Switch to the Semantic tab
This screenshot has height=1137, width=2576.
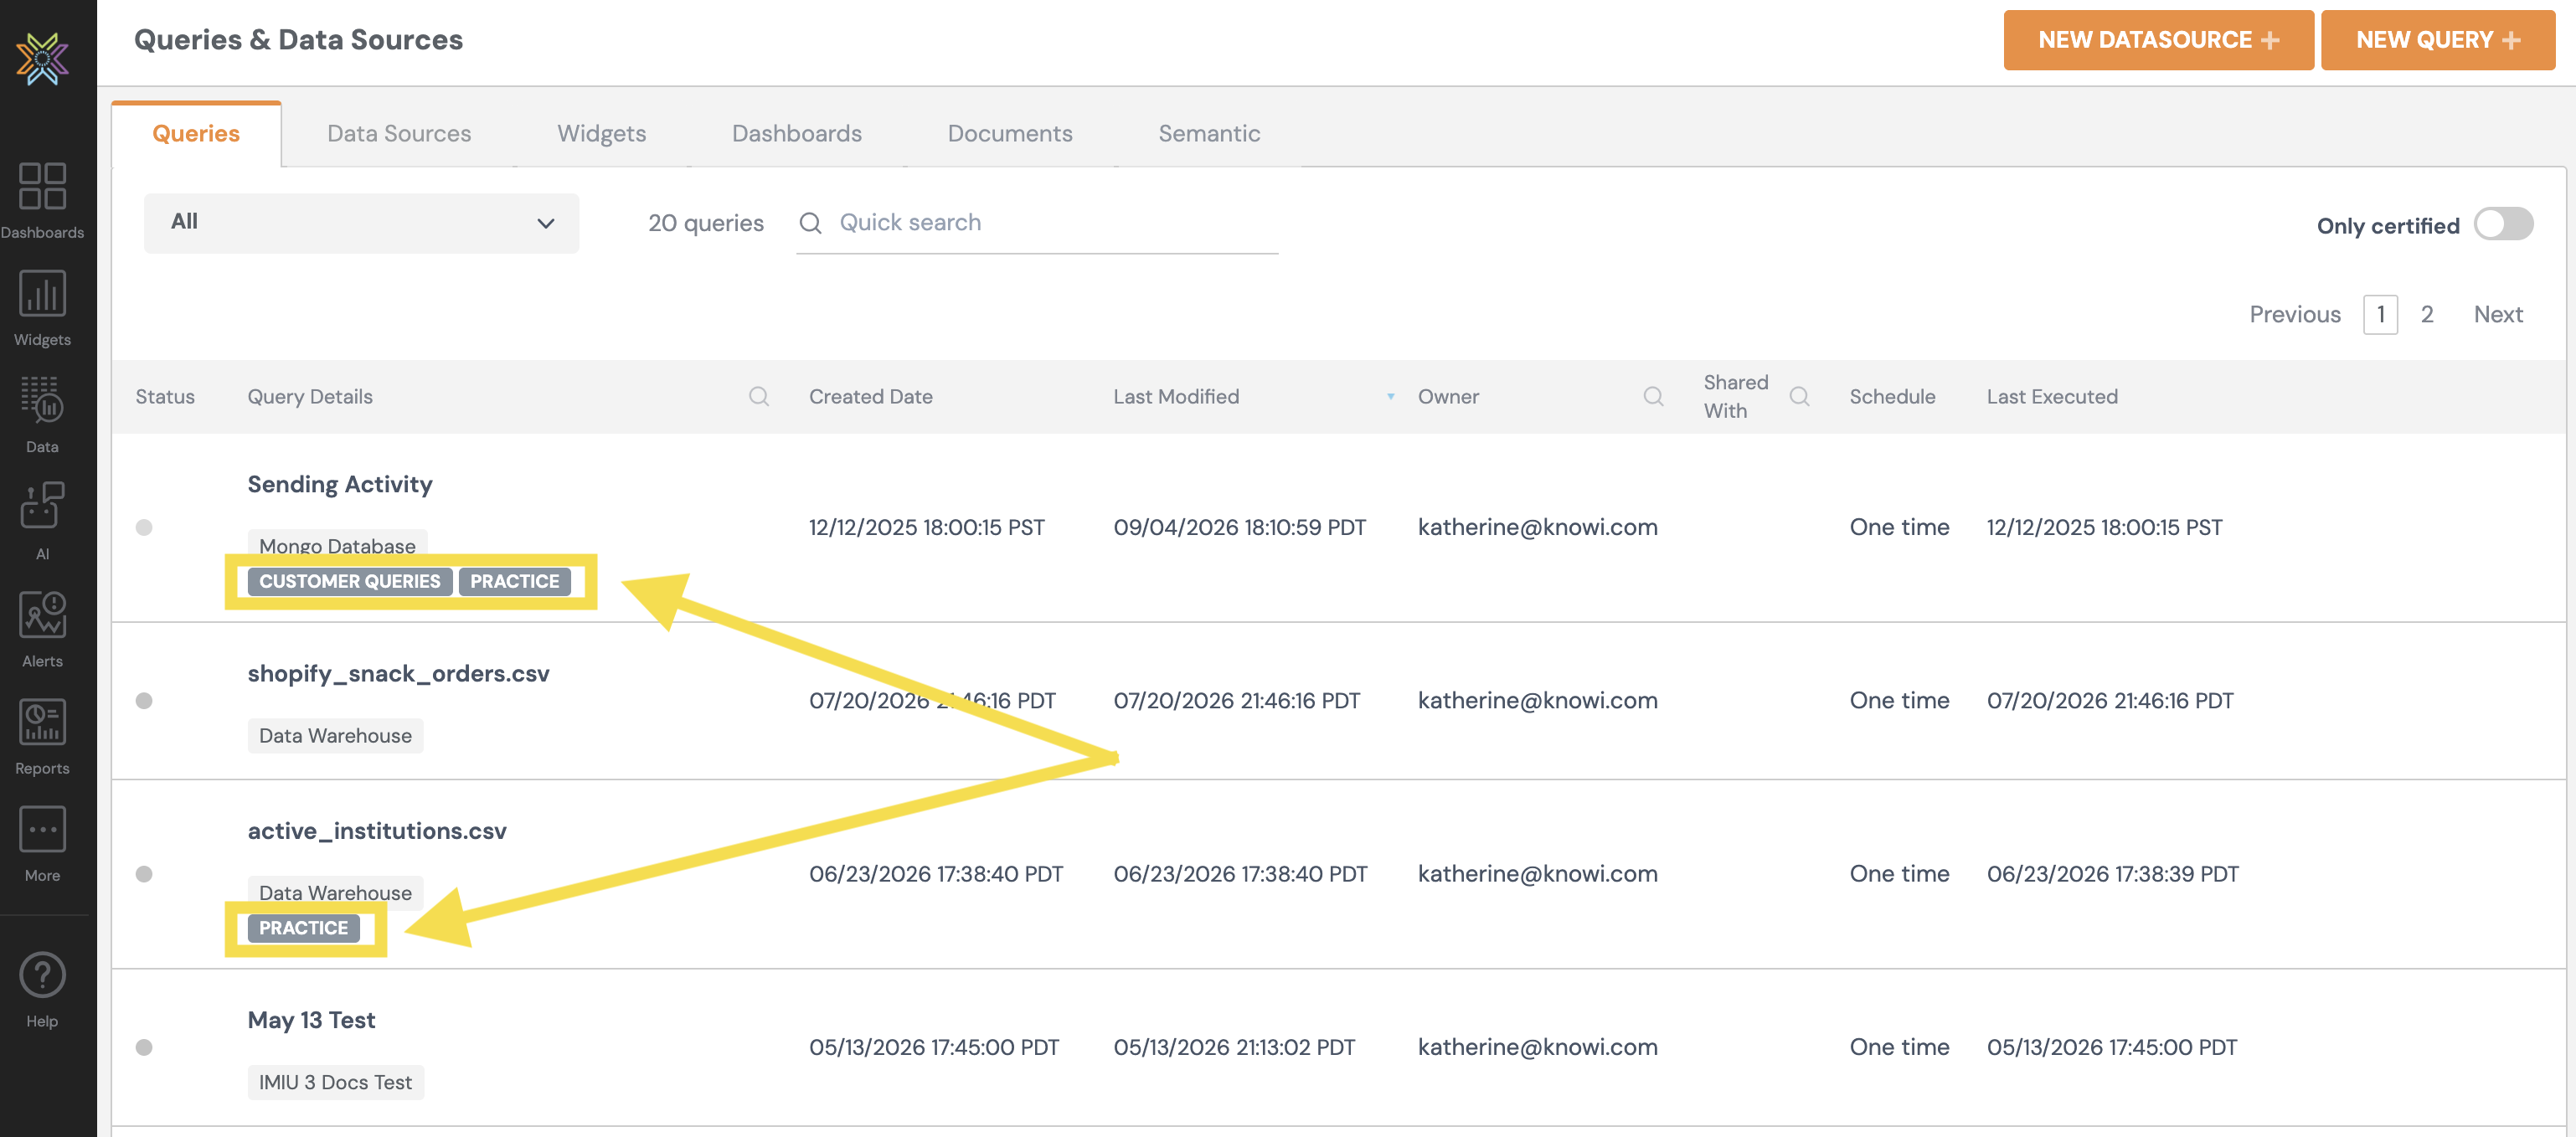coord(1209,133)
